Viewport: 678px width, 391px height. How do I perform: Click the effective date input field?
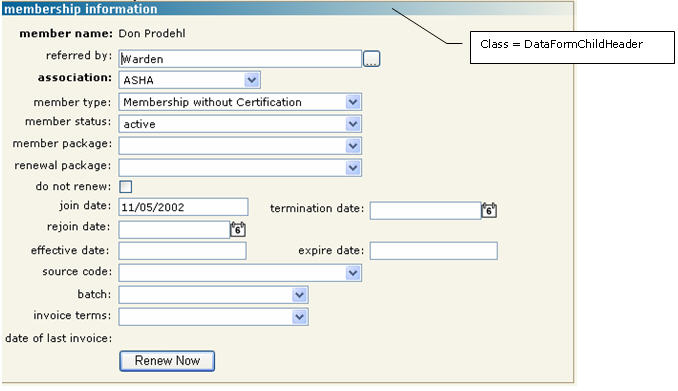click(x=182, y=251)
